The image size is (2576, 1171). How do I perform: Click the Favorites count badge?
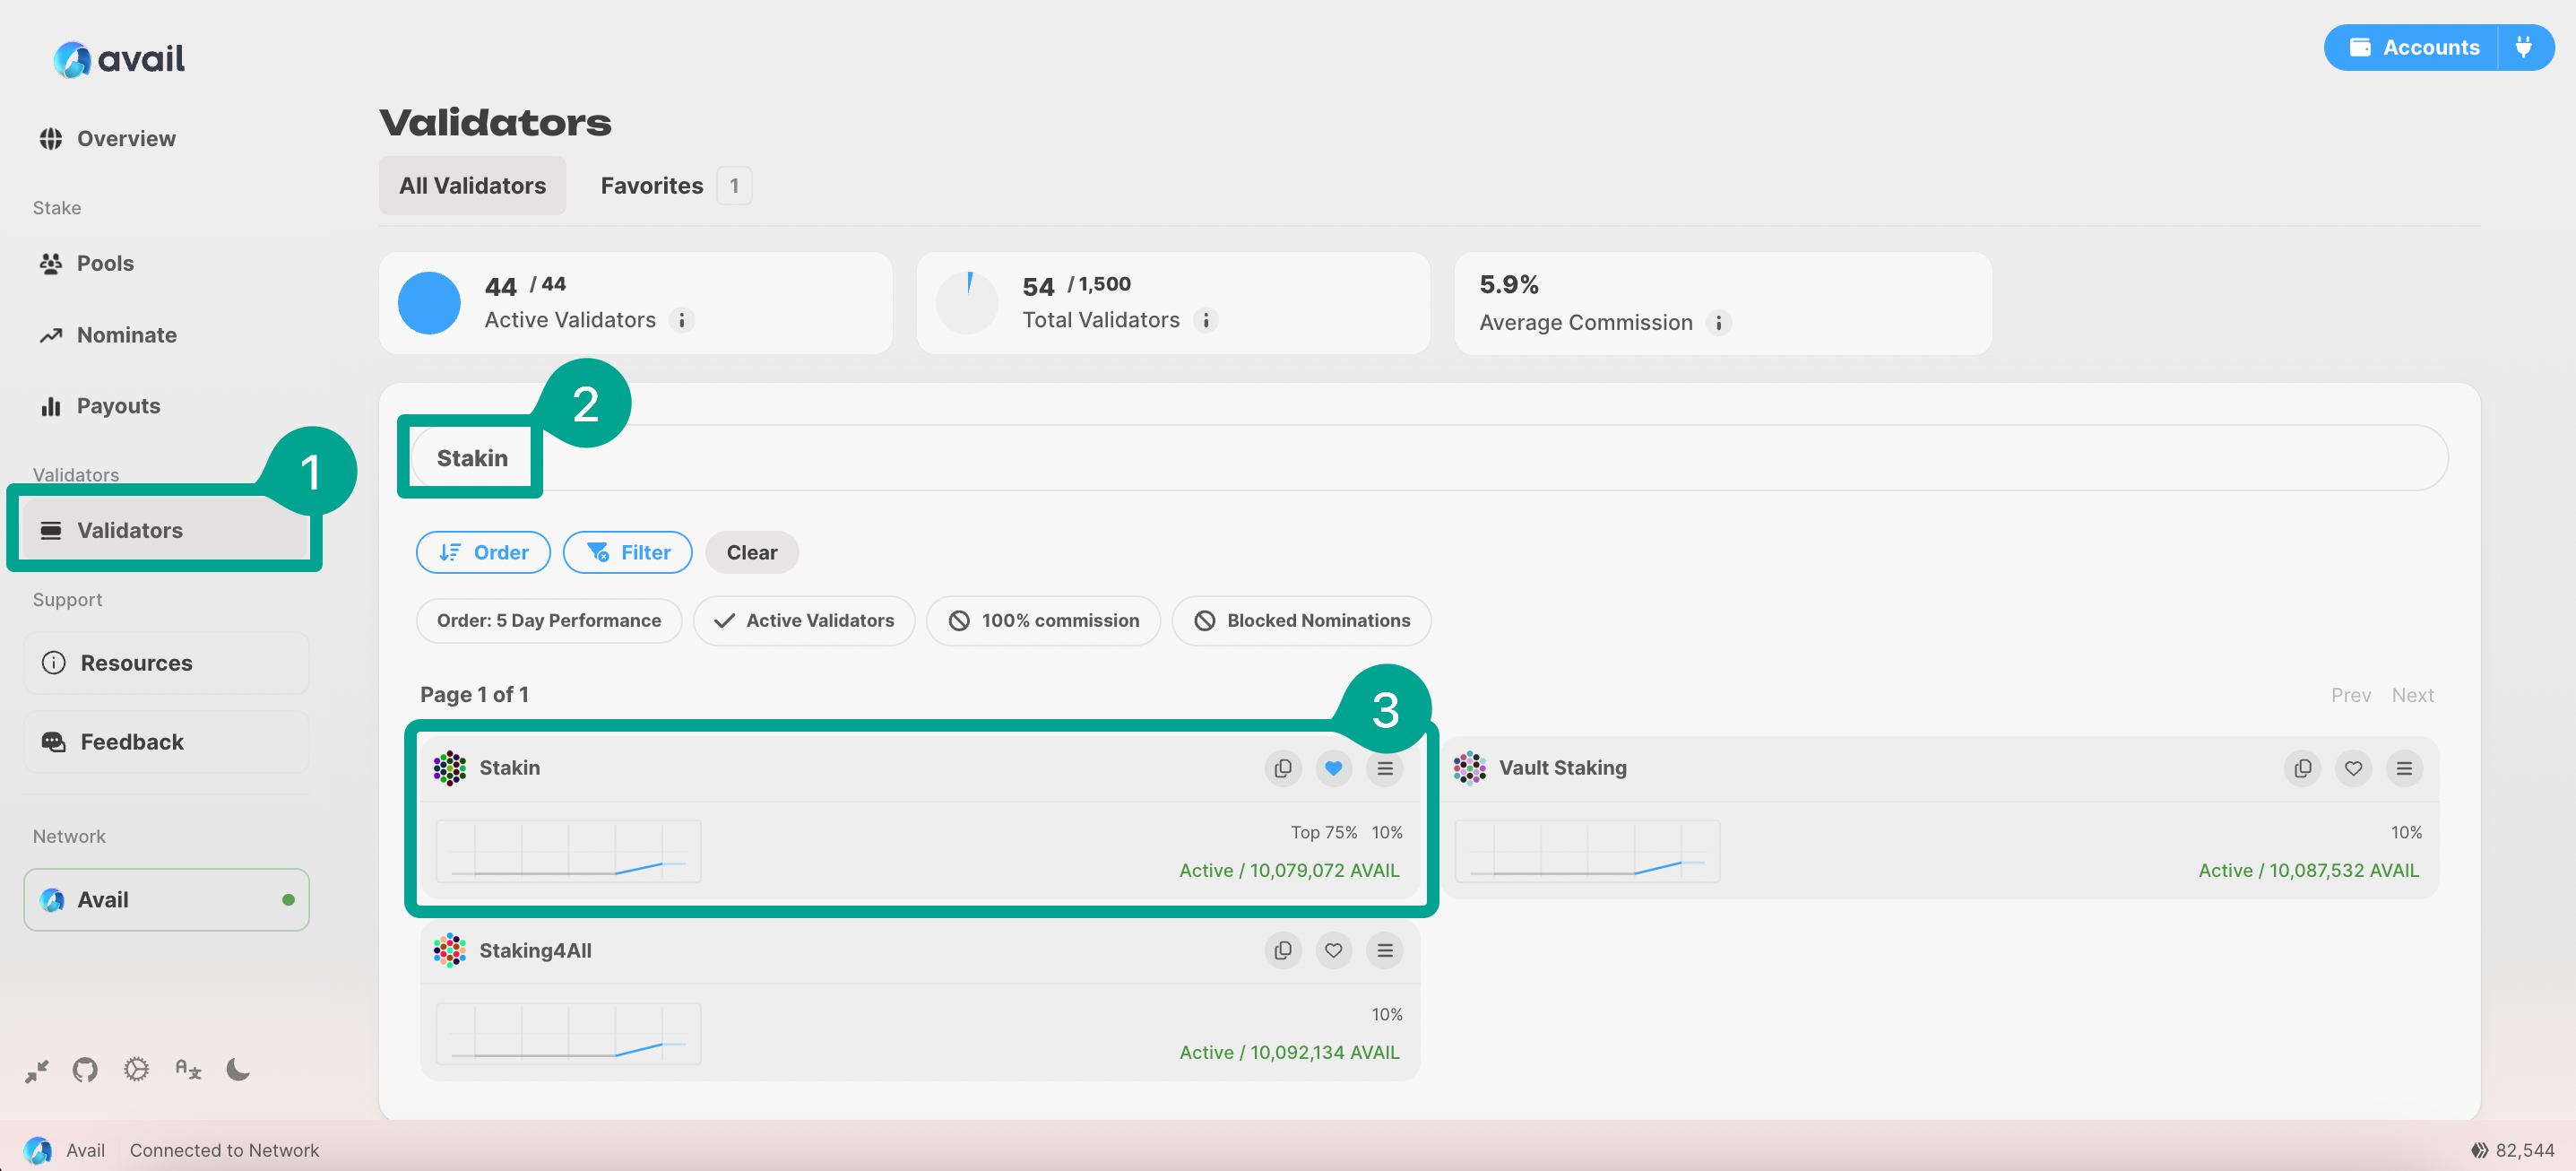point(734,186)
